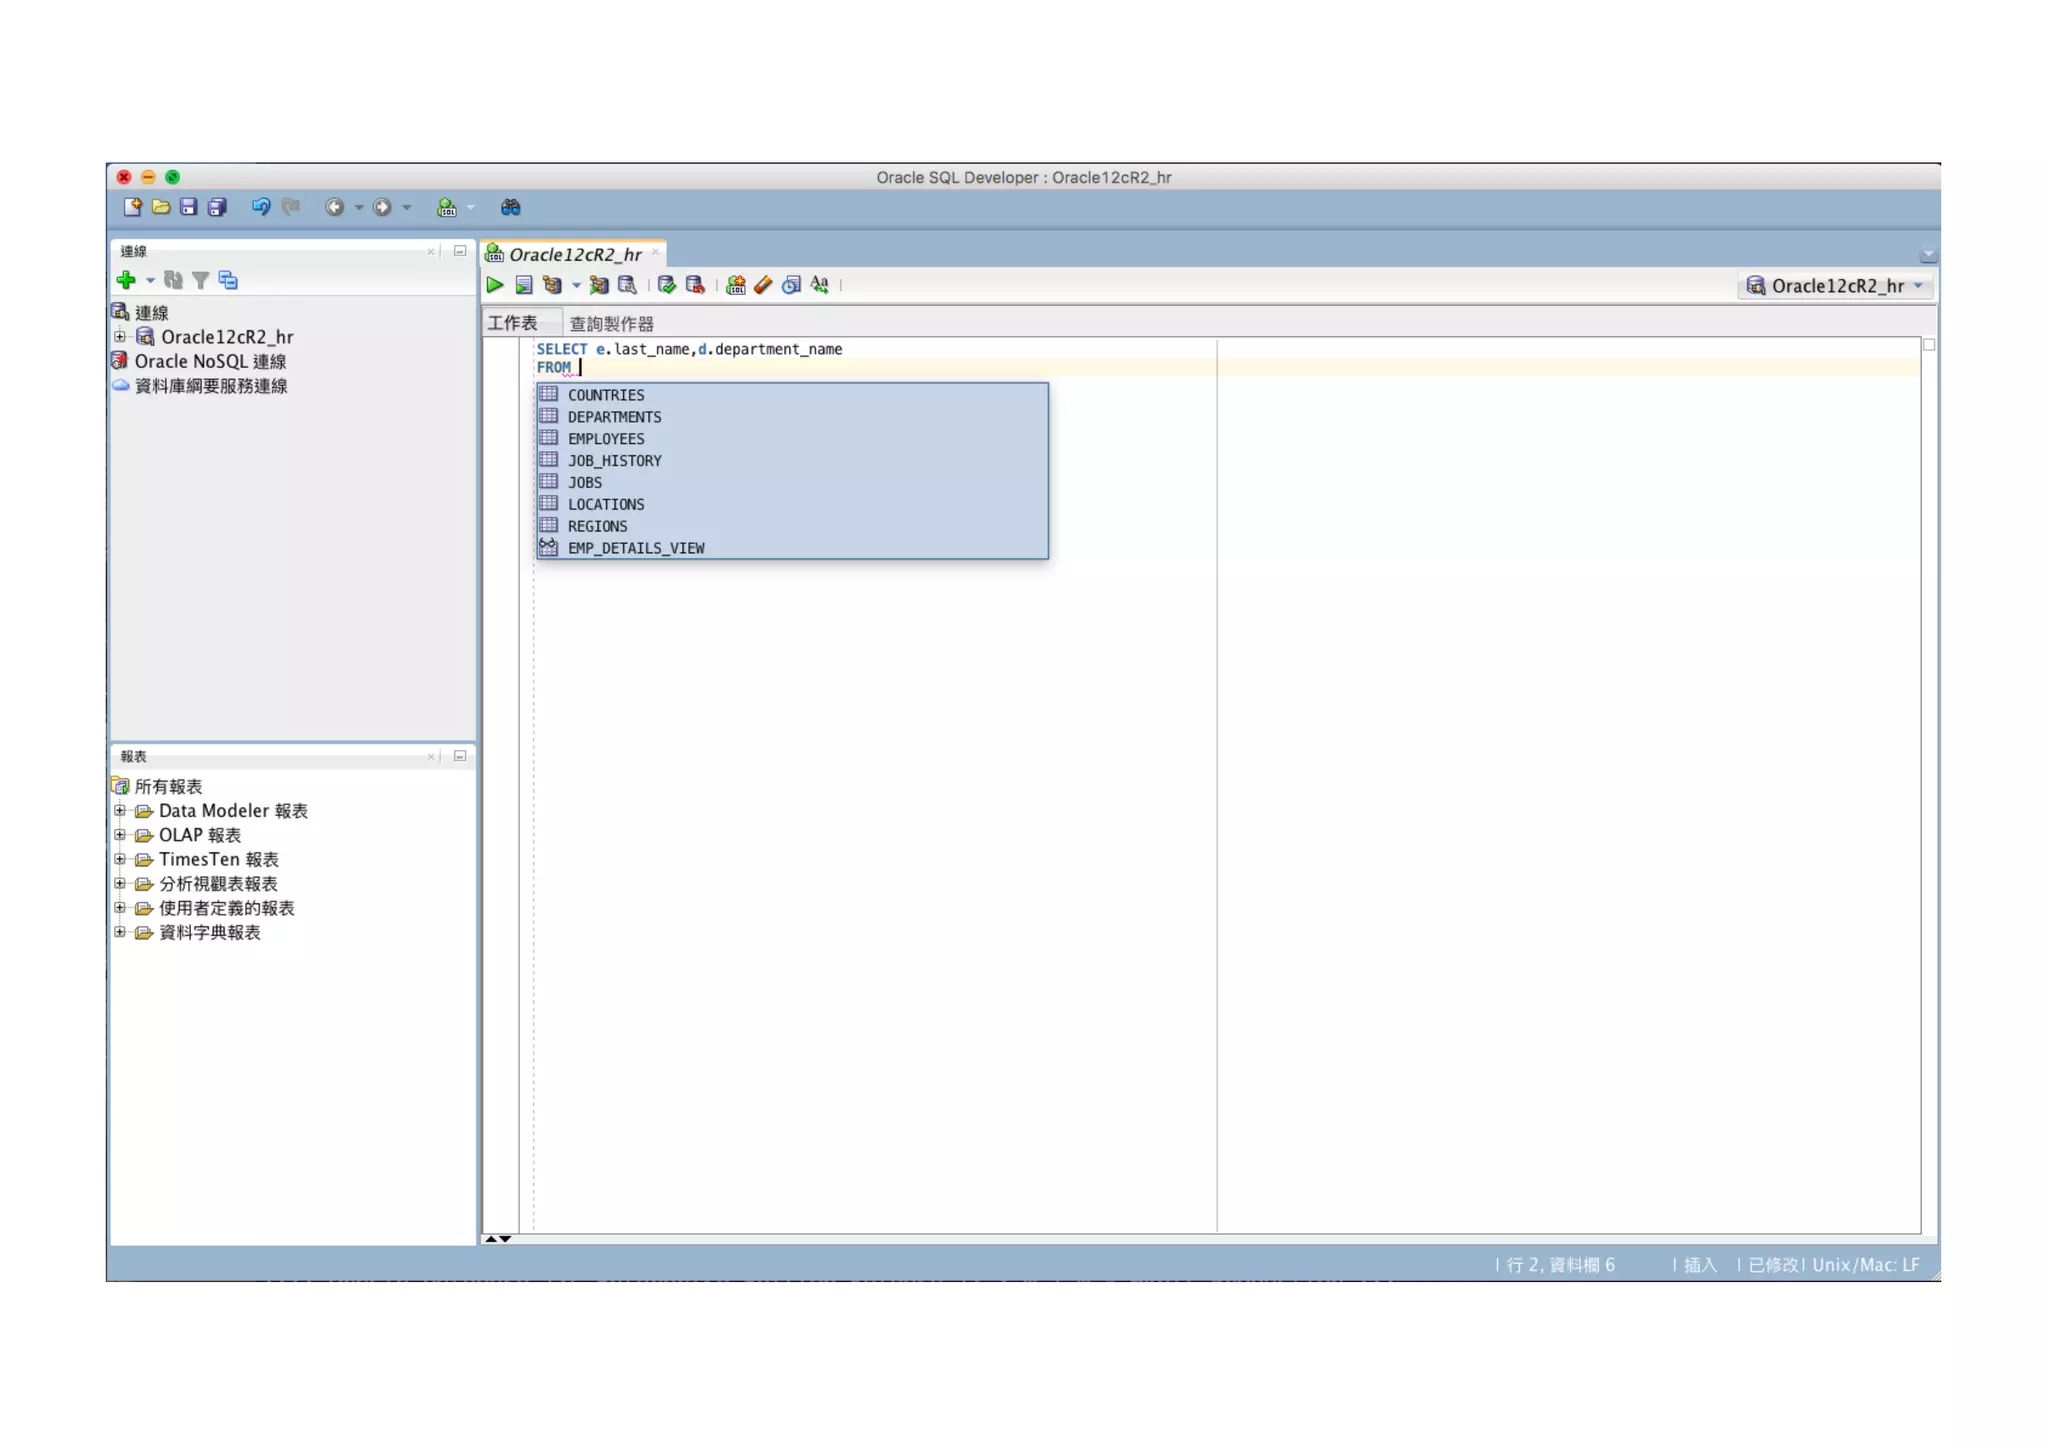Click the Unshared SQL Worksheet icon

pos(736,285)
